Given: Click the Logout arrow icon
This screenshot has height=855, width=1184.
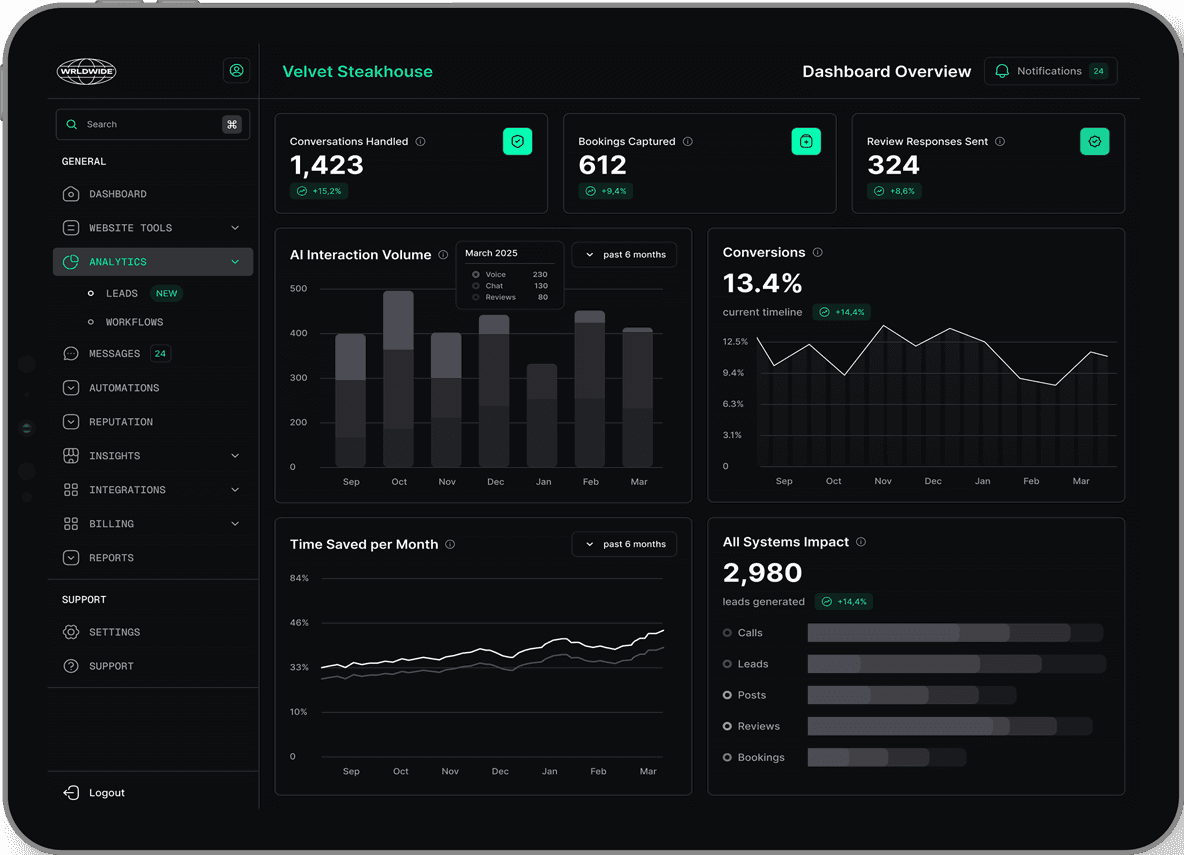Looking at the screenshot, I should [71, 792].
